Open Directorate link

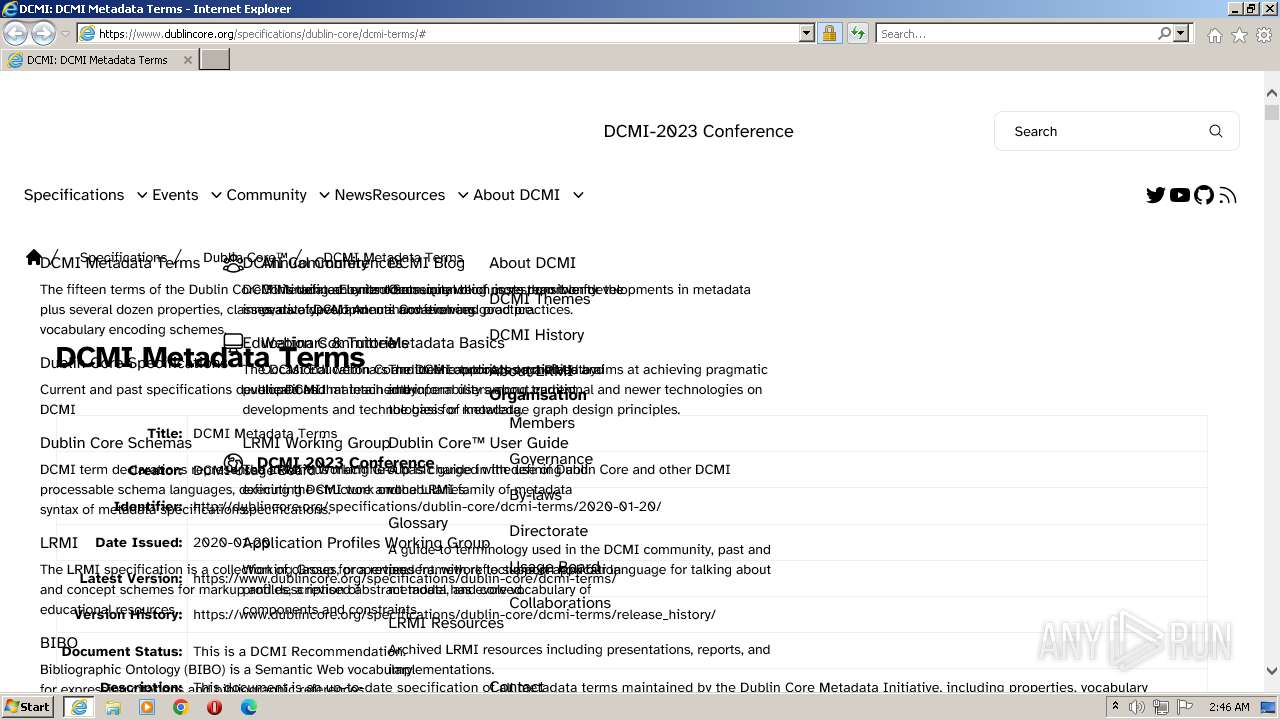tap(548, 531)
